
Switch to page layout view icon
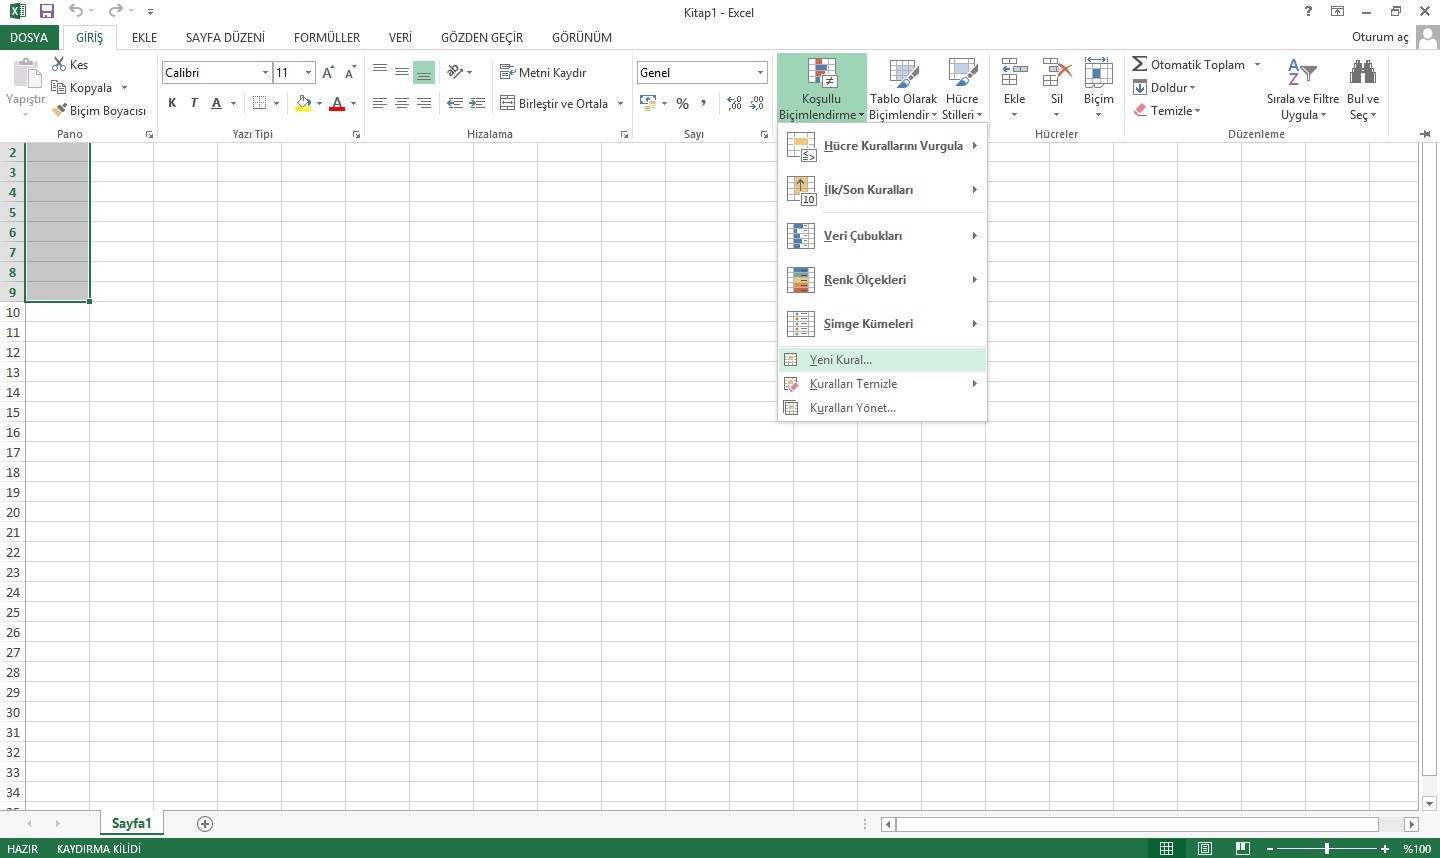tap(1205, 849)
